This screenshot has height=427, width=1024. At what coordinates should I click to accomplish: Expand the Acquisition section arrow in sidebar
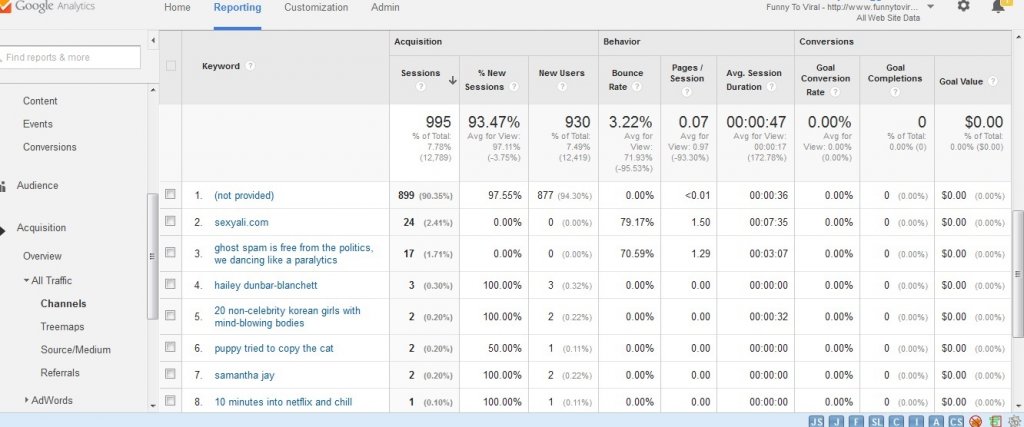3,229
